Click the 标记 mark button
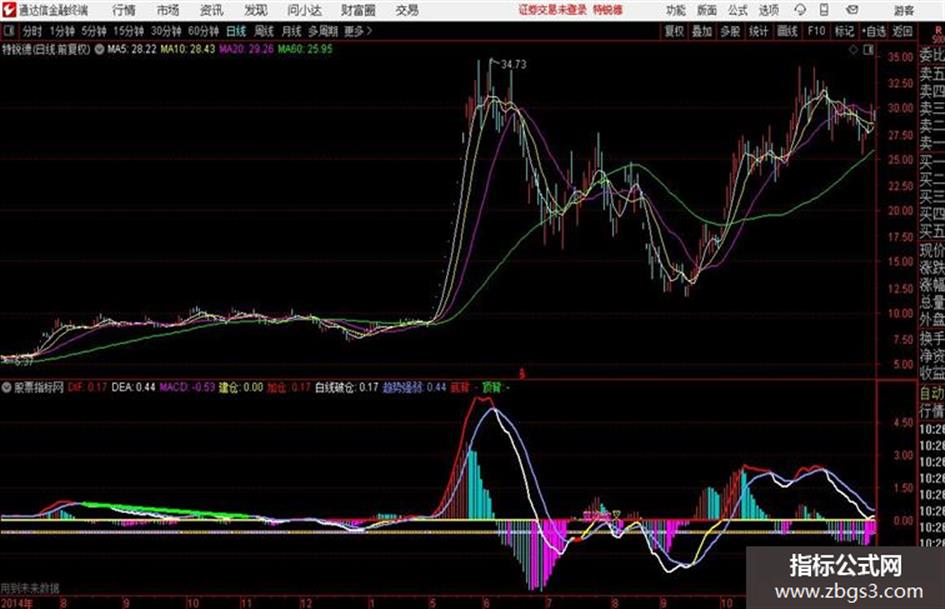This screenshot has width=945, height=609. coord(844,31)
